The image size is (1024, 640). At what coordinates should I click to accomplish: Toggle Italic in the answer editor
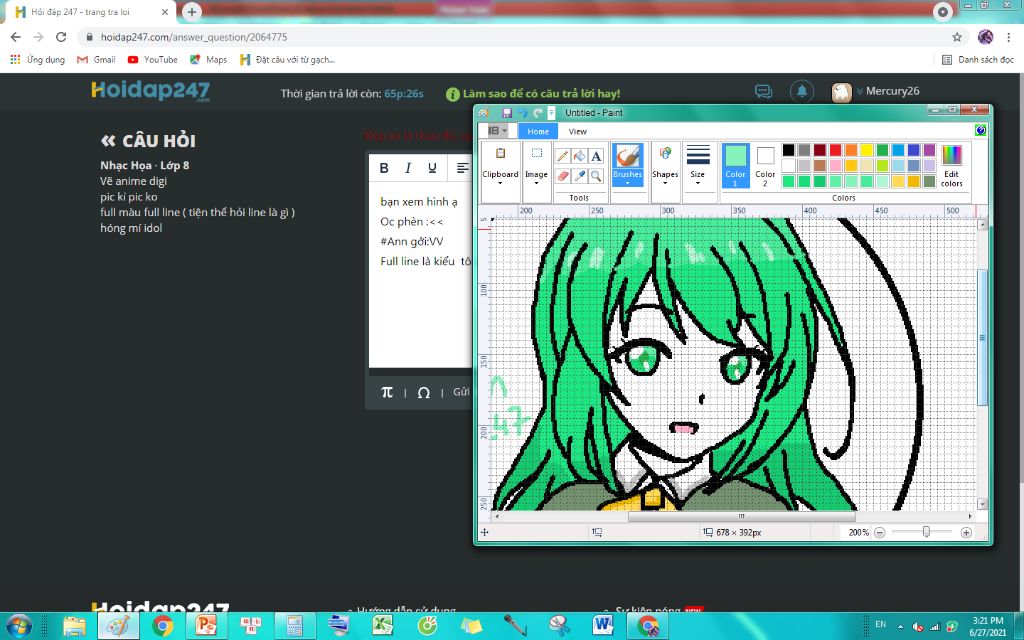pyautogui.click(x=408, y=168)
